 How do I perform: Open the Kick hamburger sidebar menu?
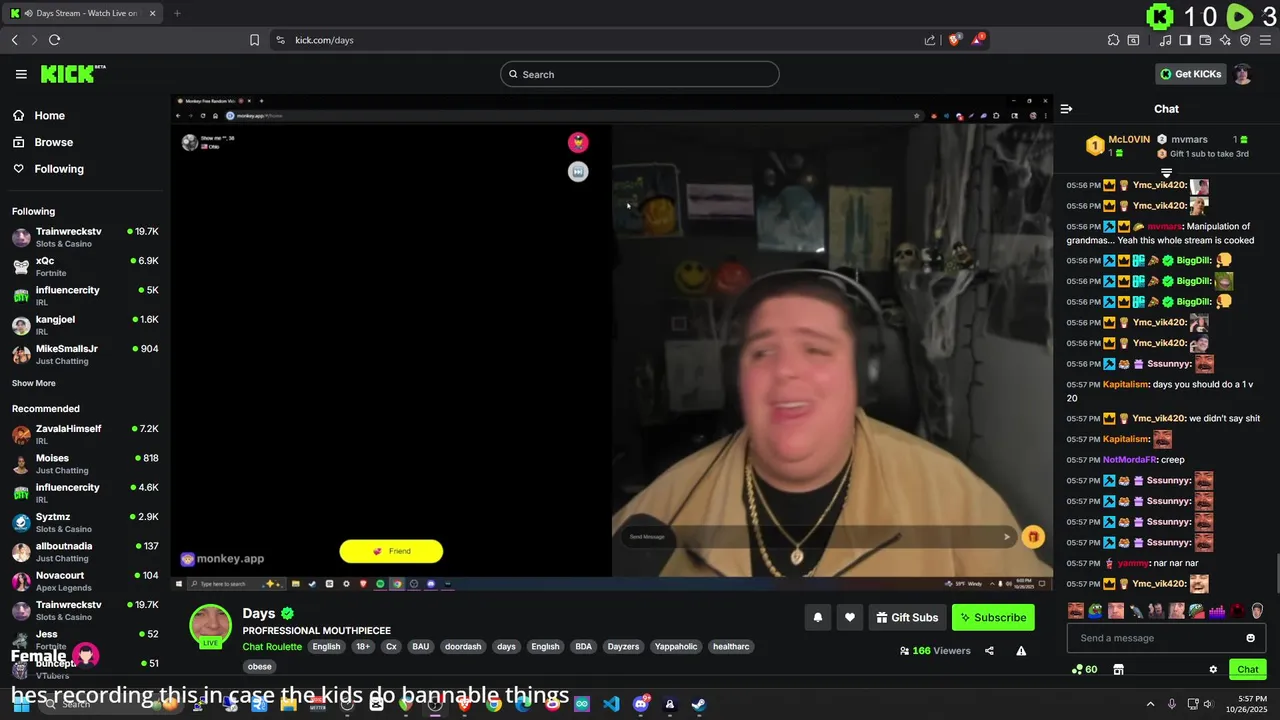[21, 74]
